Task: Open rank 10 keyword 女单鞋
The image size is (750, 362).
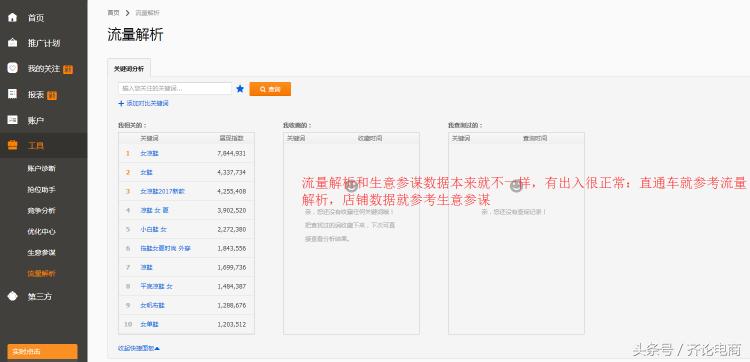Action: pos(149,324)
